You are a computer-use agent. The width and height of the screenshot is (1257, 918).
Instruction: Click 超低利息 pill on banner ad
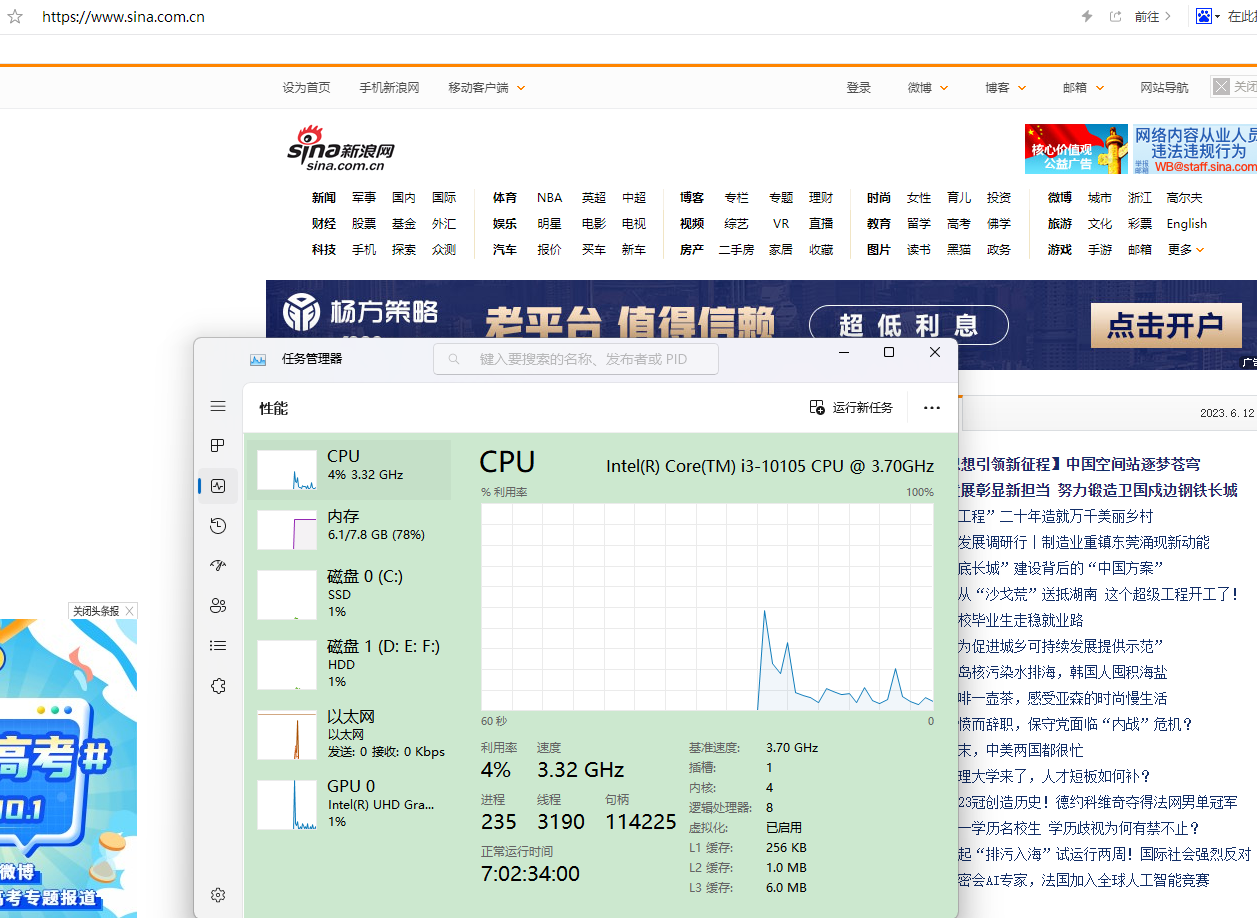(908, 325)
